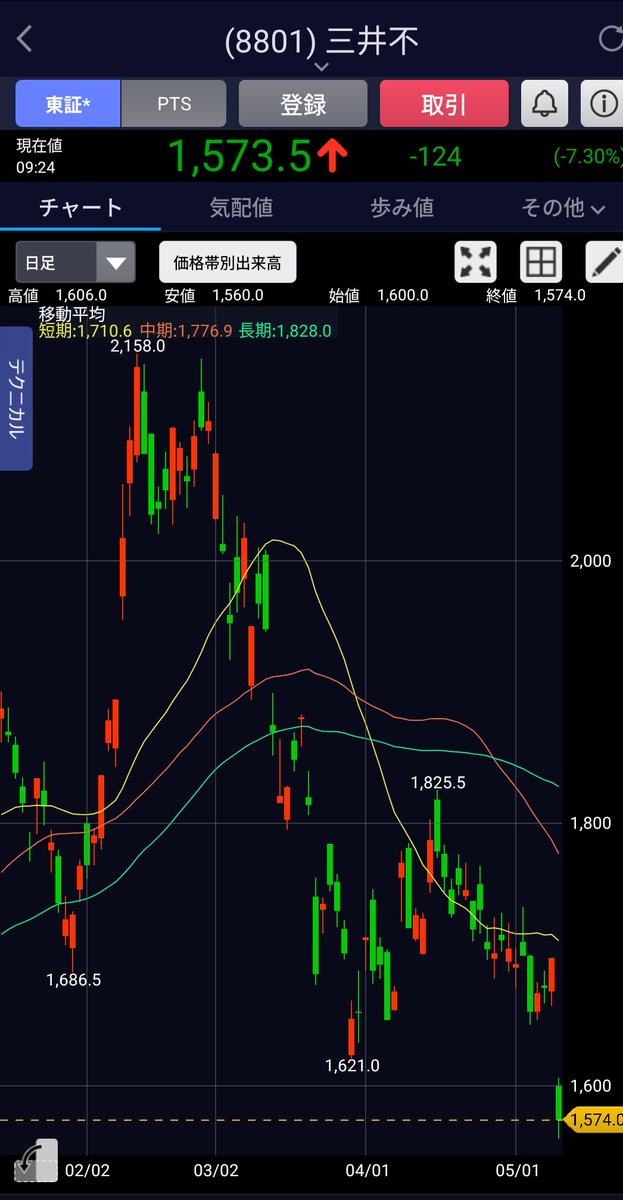Expand stock title chevron below 三井不
Image resolution: width=623 pixels, height=1200 pixels.
pyautogui.click(x=321, y=67)
